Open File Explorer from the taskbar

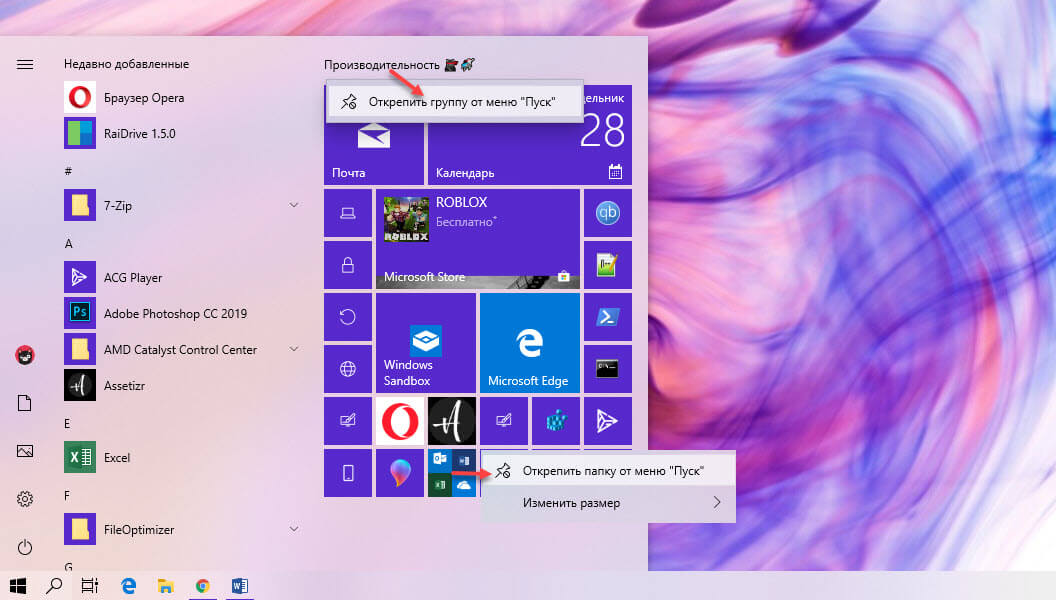point(166,586)
